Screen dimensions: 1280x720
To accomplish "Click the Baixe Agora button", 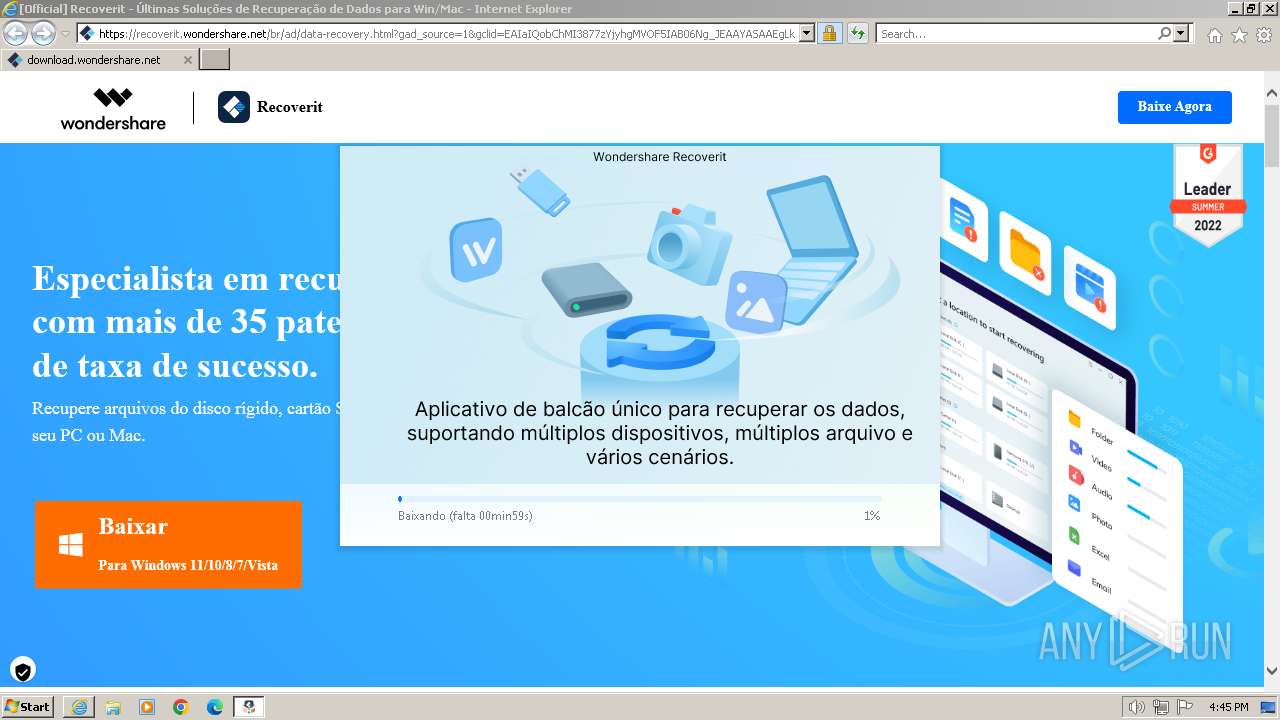I will [1174, 107].
